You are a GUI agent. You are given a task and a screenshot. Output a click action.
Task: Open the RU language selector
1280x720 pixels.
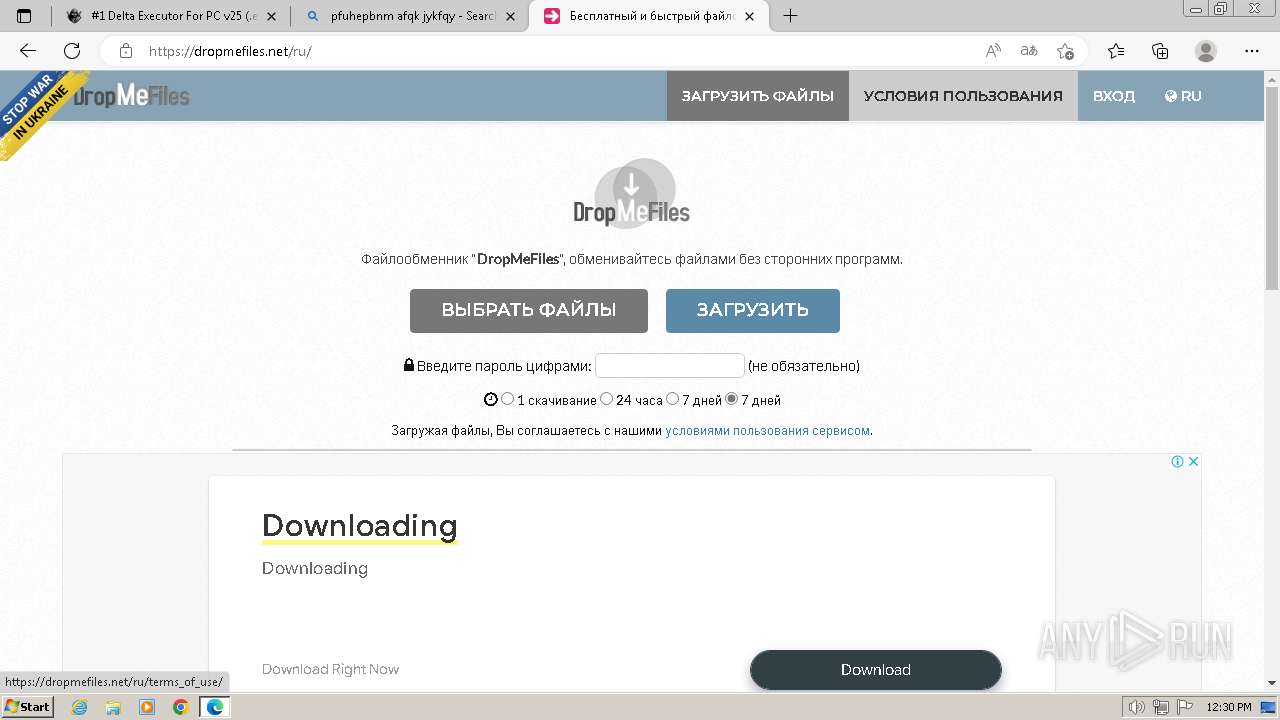click(1183, 96)
